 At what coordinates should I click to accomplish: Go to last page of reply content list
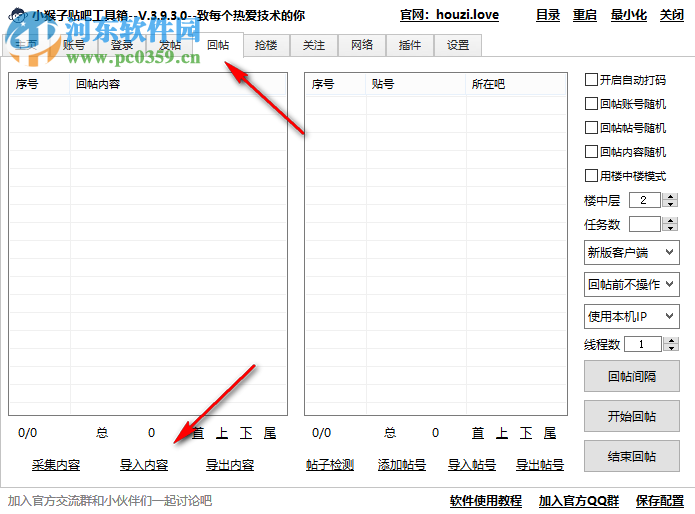click(270, 433)
